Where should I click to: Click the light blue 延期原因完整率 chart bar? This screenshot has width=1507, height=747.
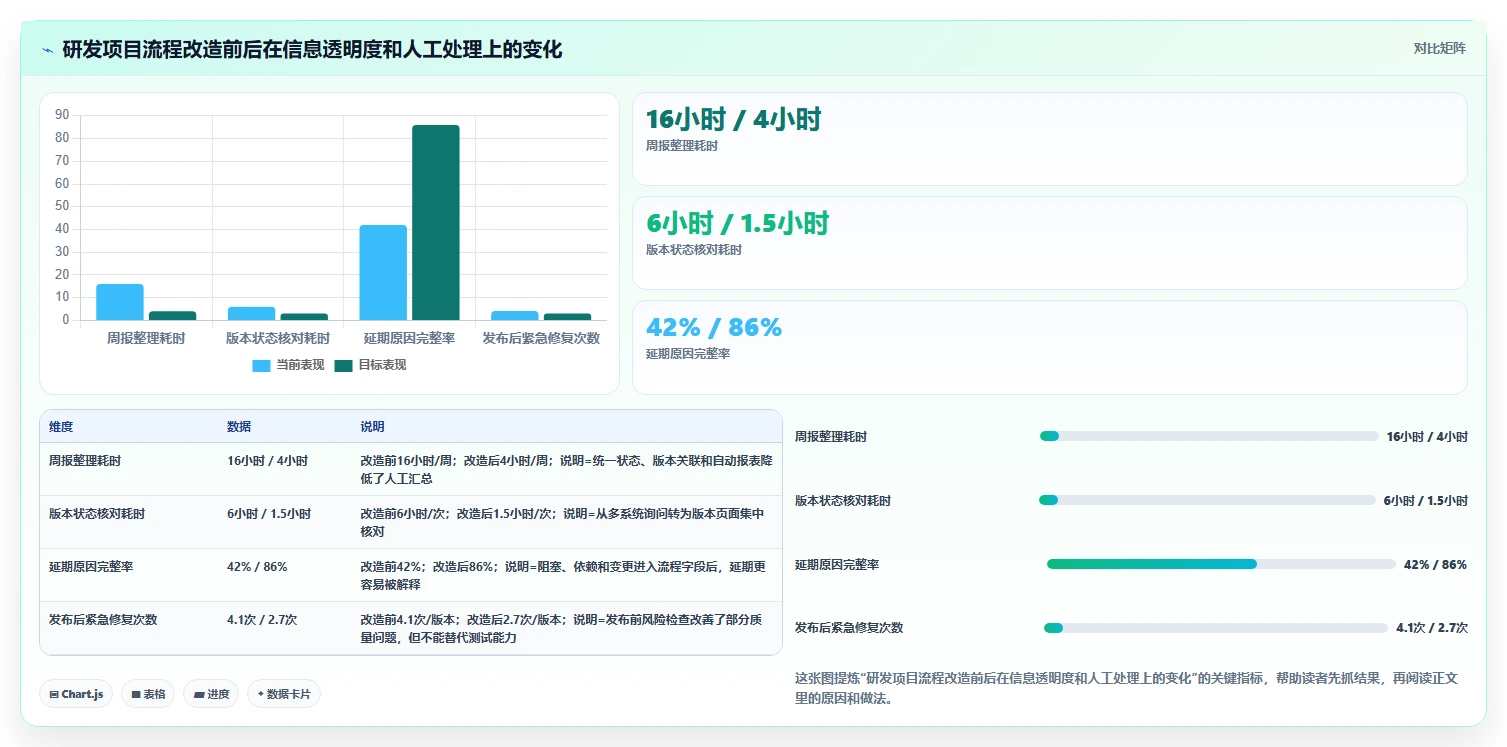point(383,273)
